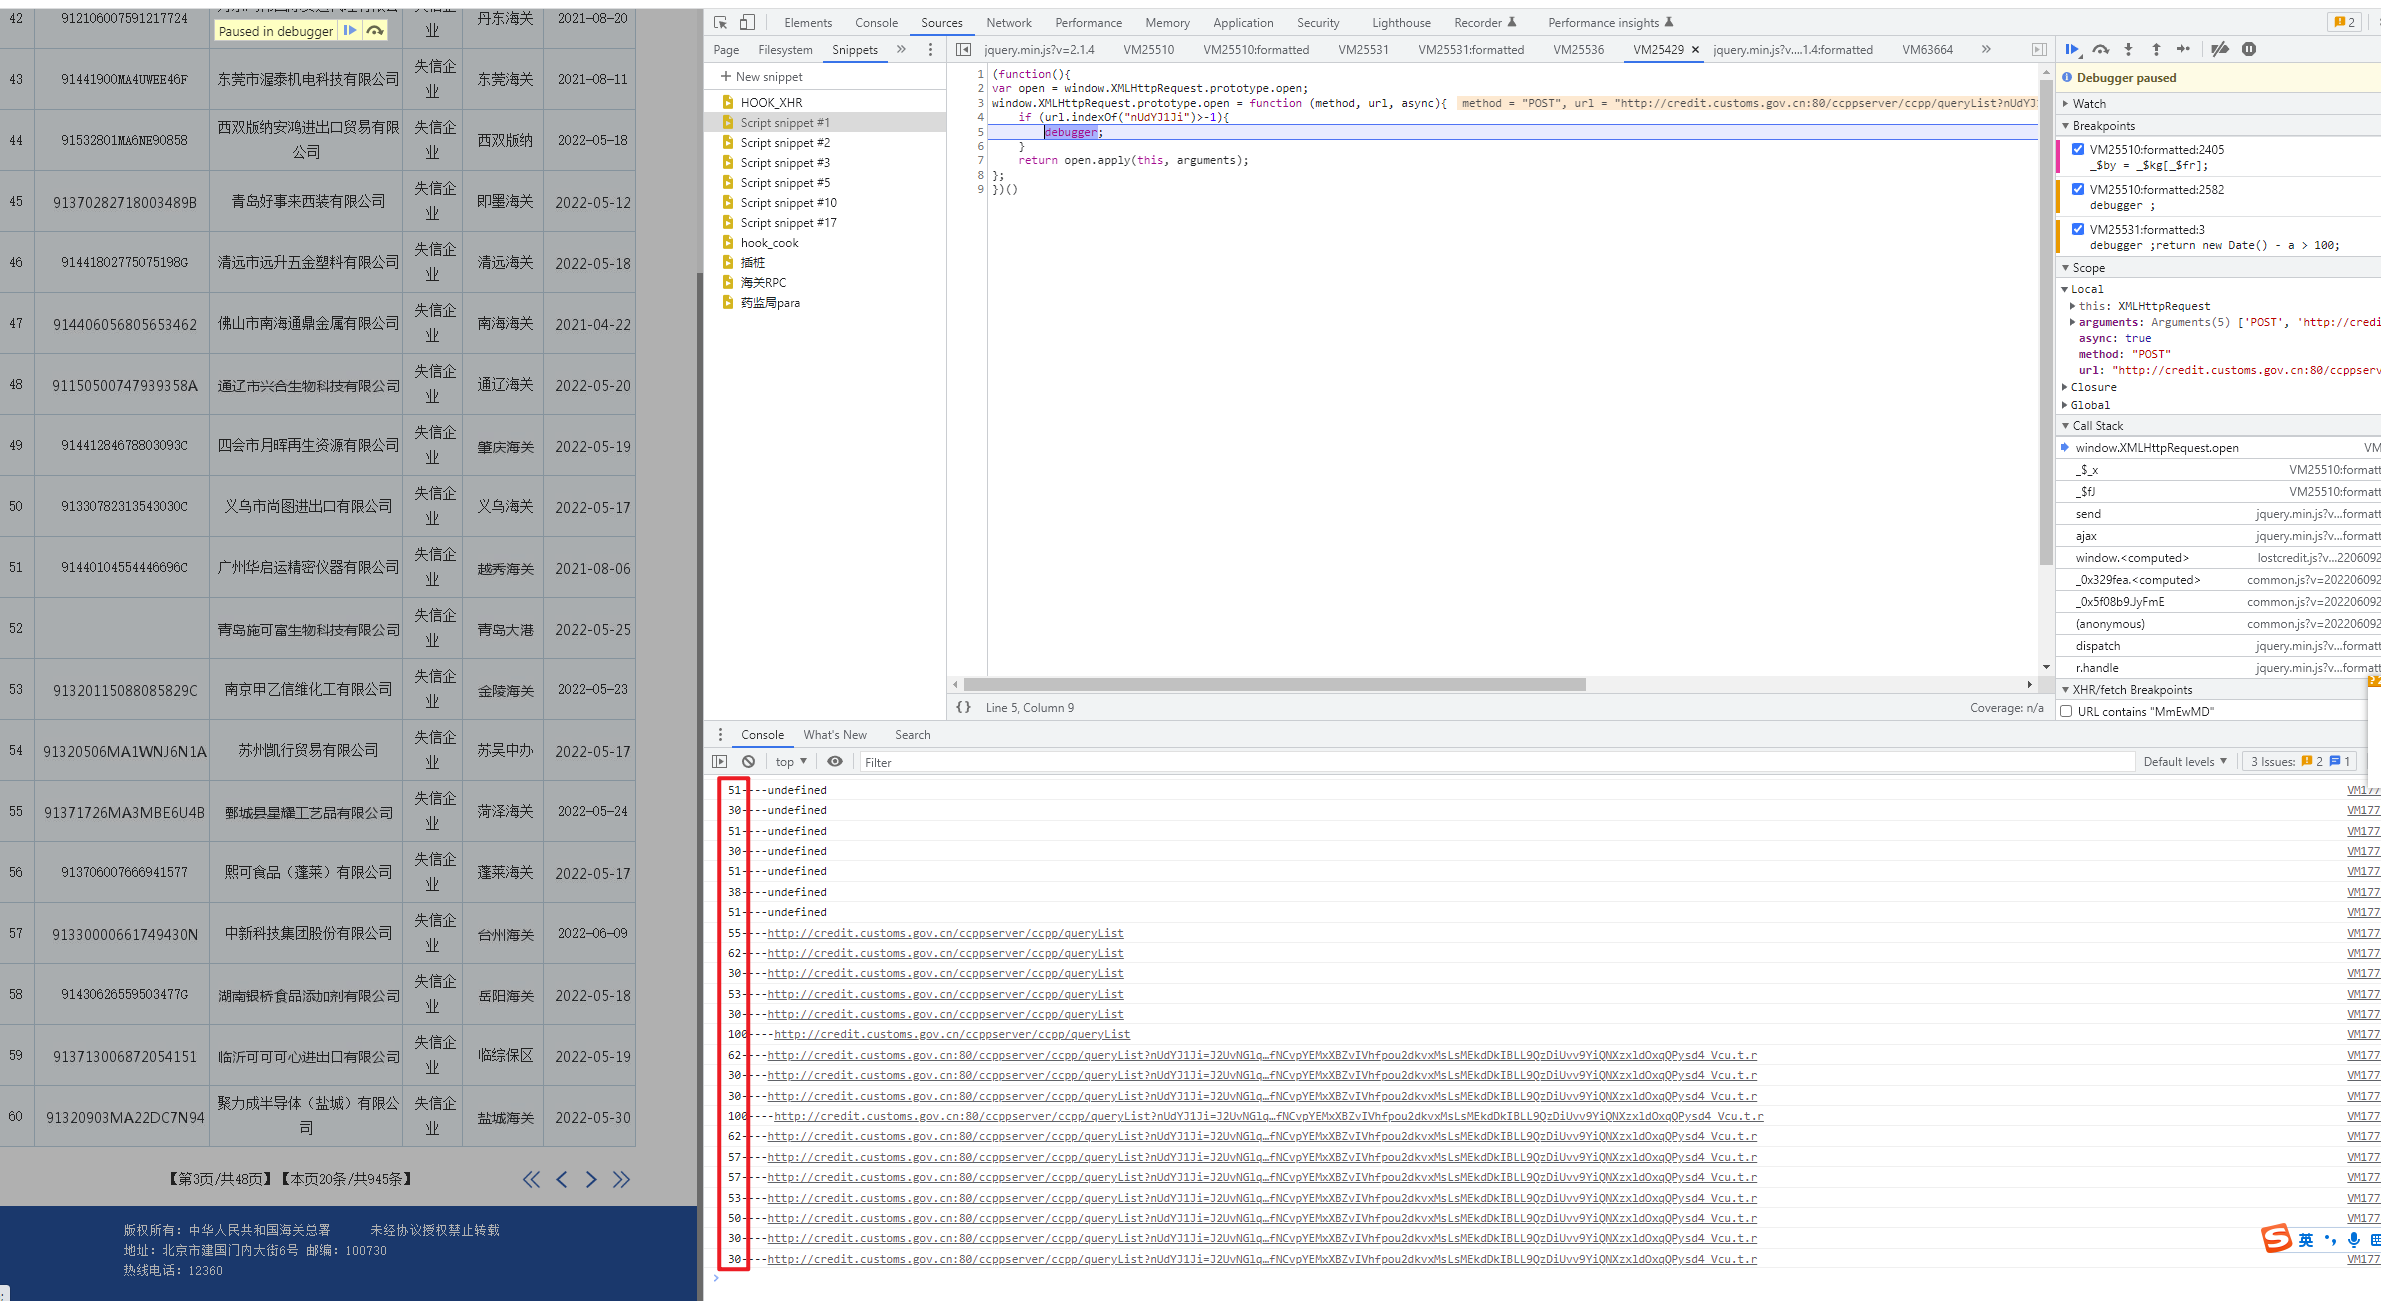Click Pause on exceptions icon

click(2249, 49)
